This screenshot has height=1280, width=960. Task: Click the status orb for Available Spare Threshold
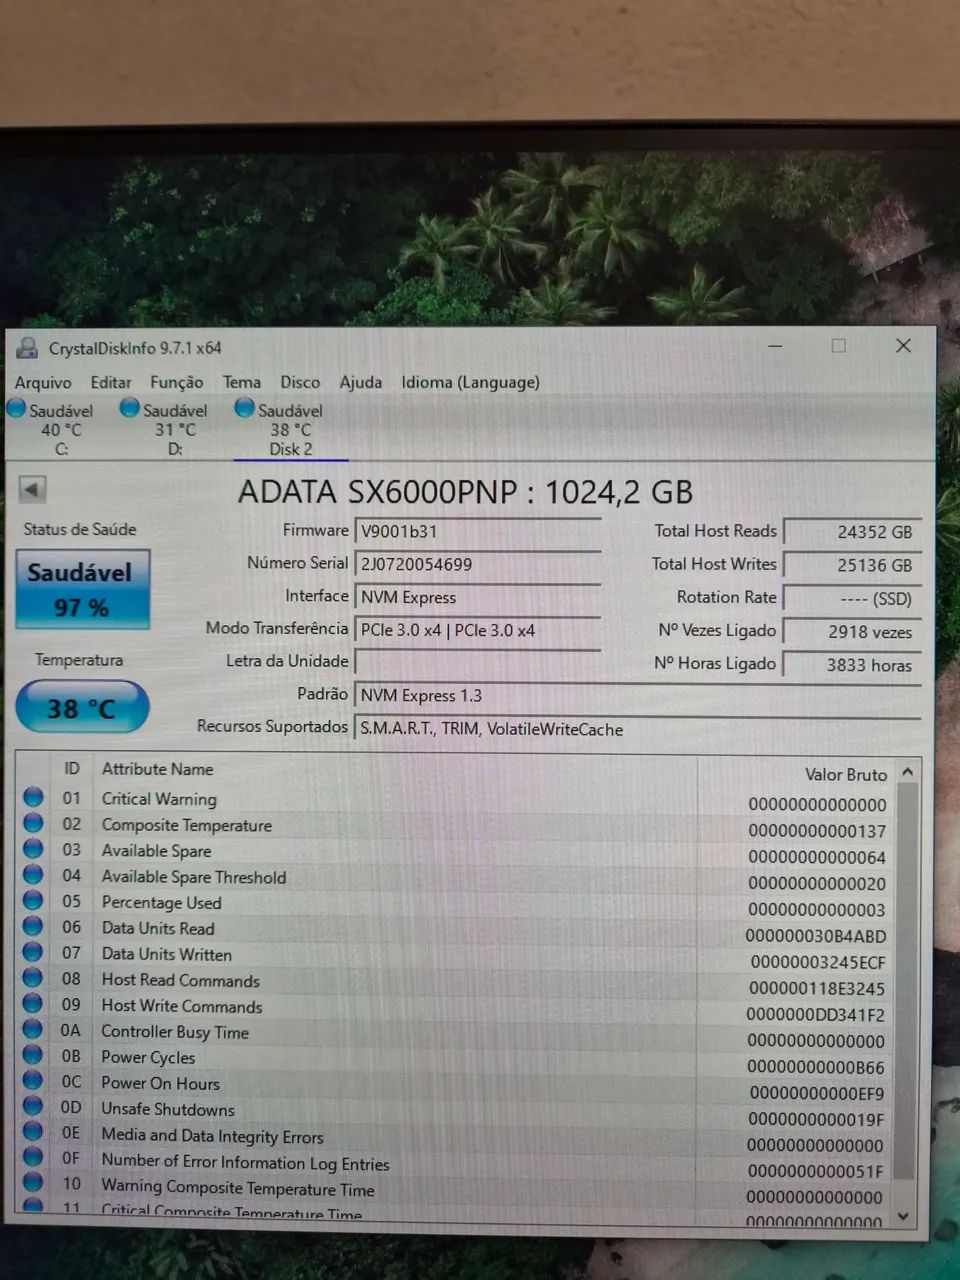(x=33, y=875)
